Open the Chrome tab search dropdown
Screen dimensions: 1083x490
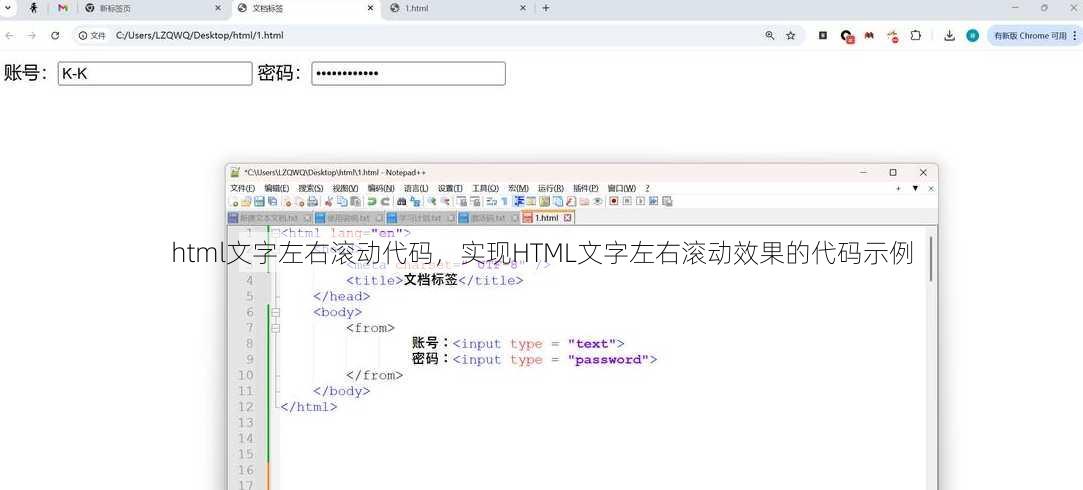click(x=8, y=8)
